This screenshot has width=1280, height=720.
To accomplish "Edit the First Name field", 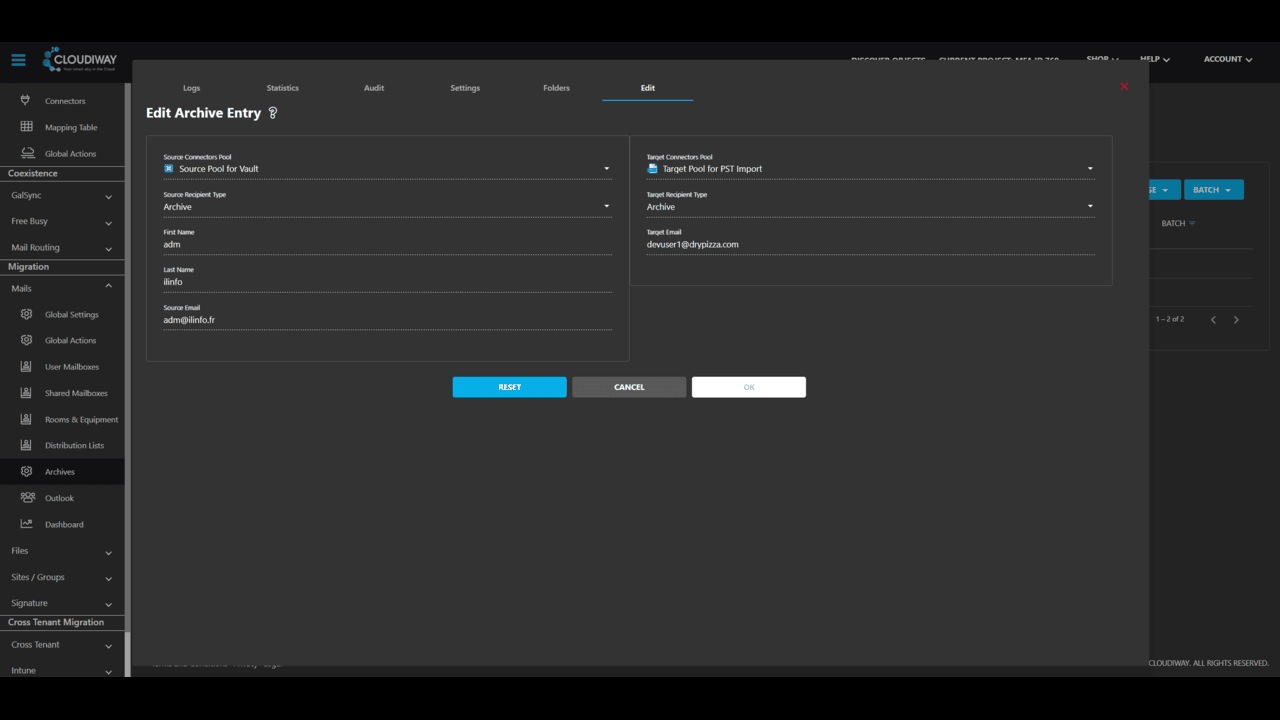I will 388,245.
